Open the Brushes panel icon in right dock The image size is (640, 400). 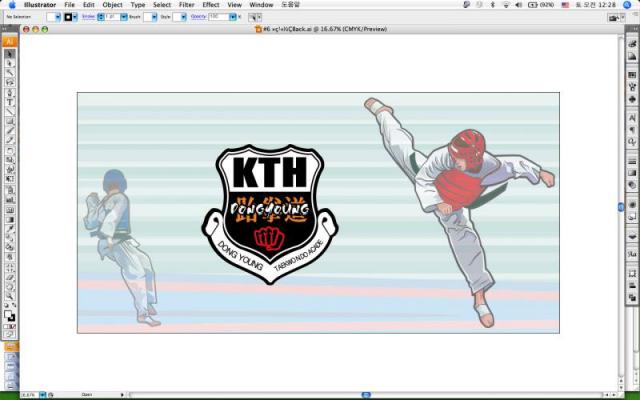pyautogui.click(x=632, y=87)
